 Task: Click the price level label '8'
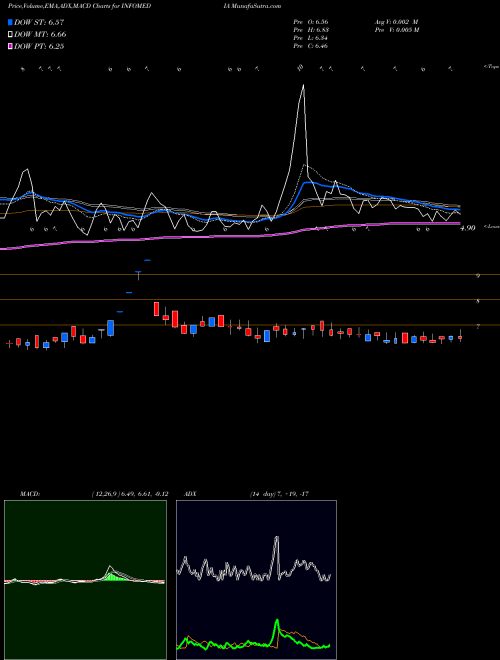[478, 301]
